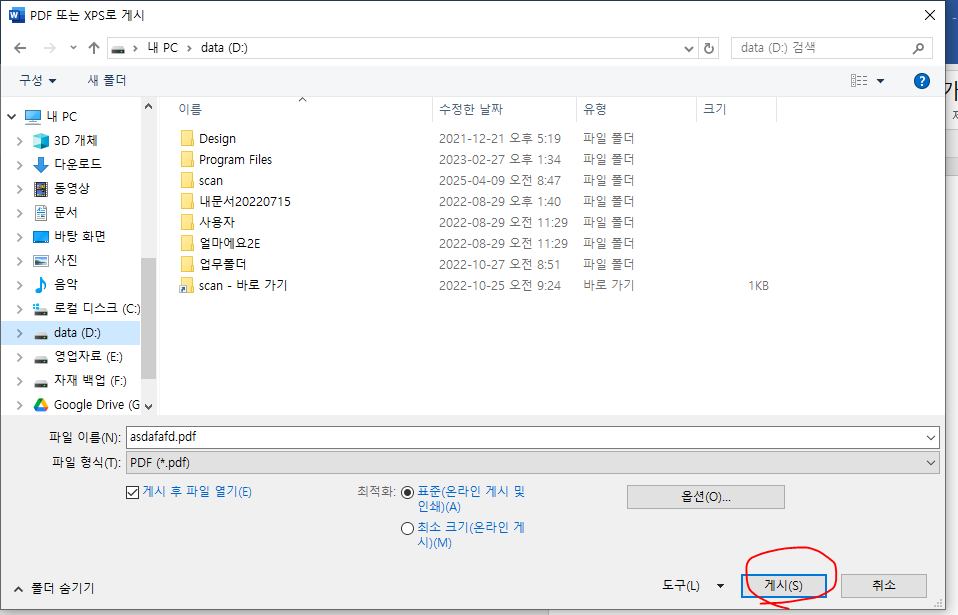Image resolution: width=958 pixels, height=615 pixels.
Task: Click 폴더 숨기기 to hide folders
Action: 55,588
